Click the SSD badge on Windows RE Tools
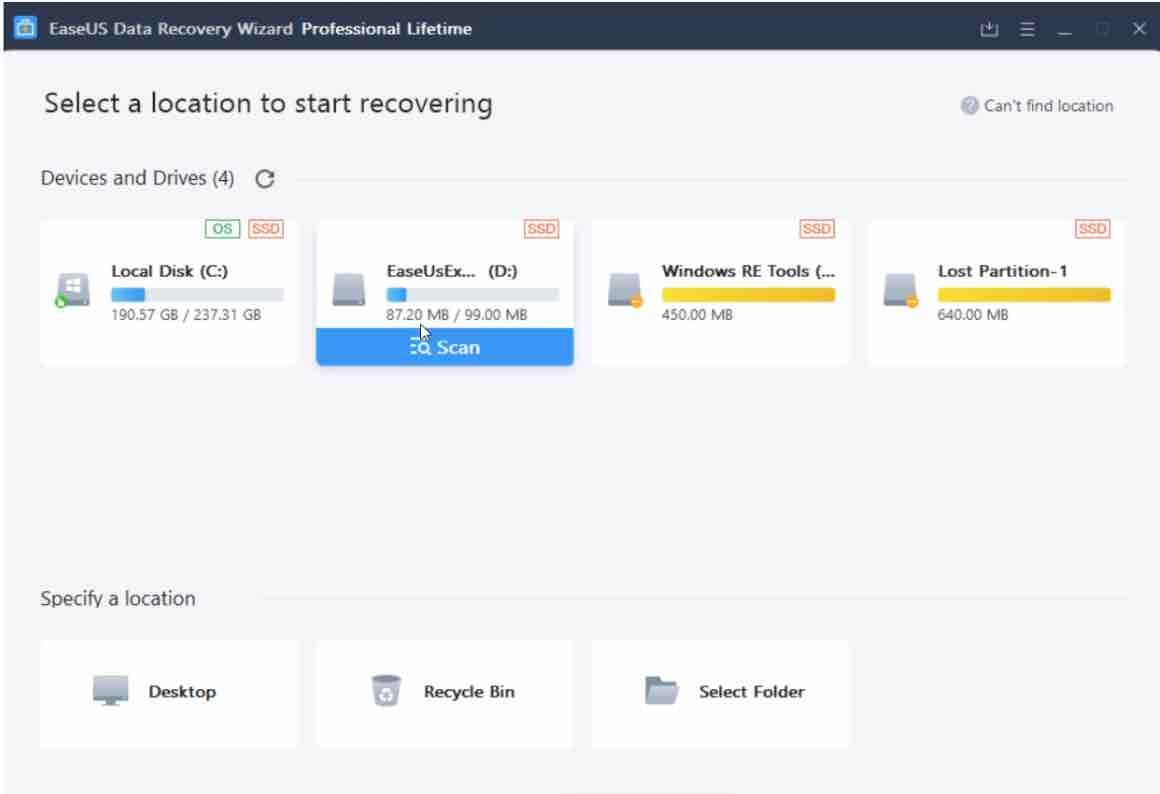Viewport: 1160px width, 794px height. coord(817,229)
